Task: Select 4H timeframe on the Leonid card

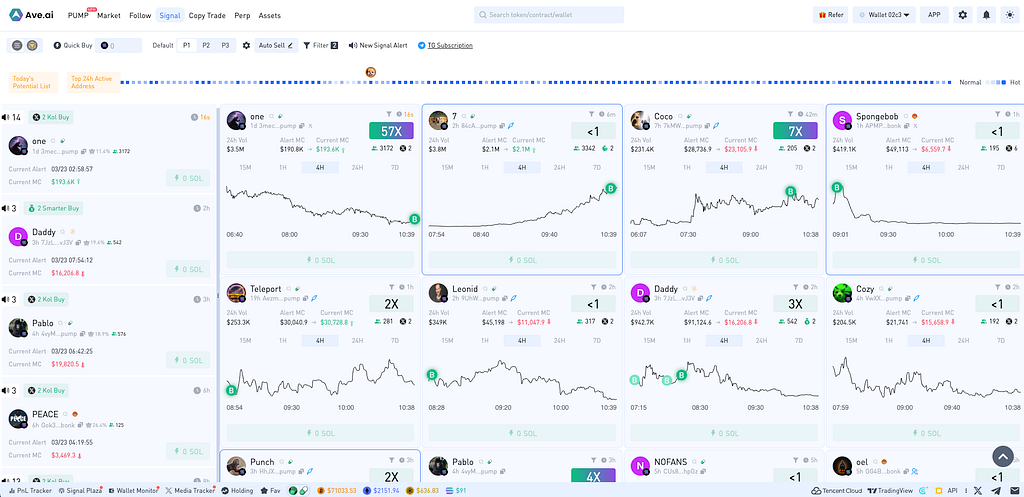Action: 522,340
